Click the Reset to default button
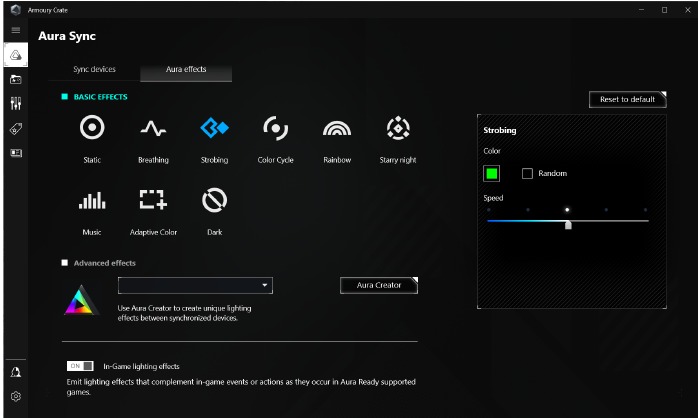 coord(628,99)
